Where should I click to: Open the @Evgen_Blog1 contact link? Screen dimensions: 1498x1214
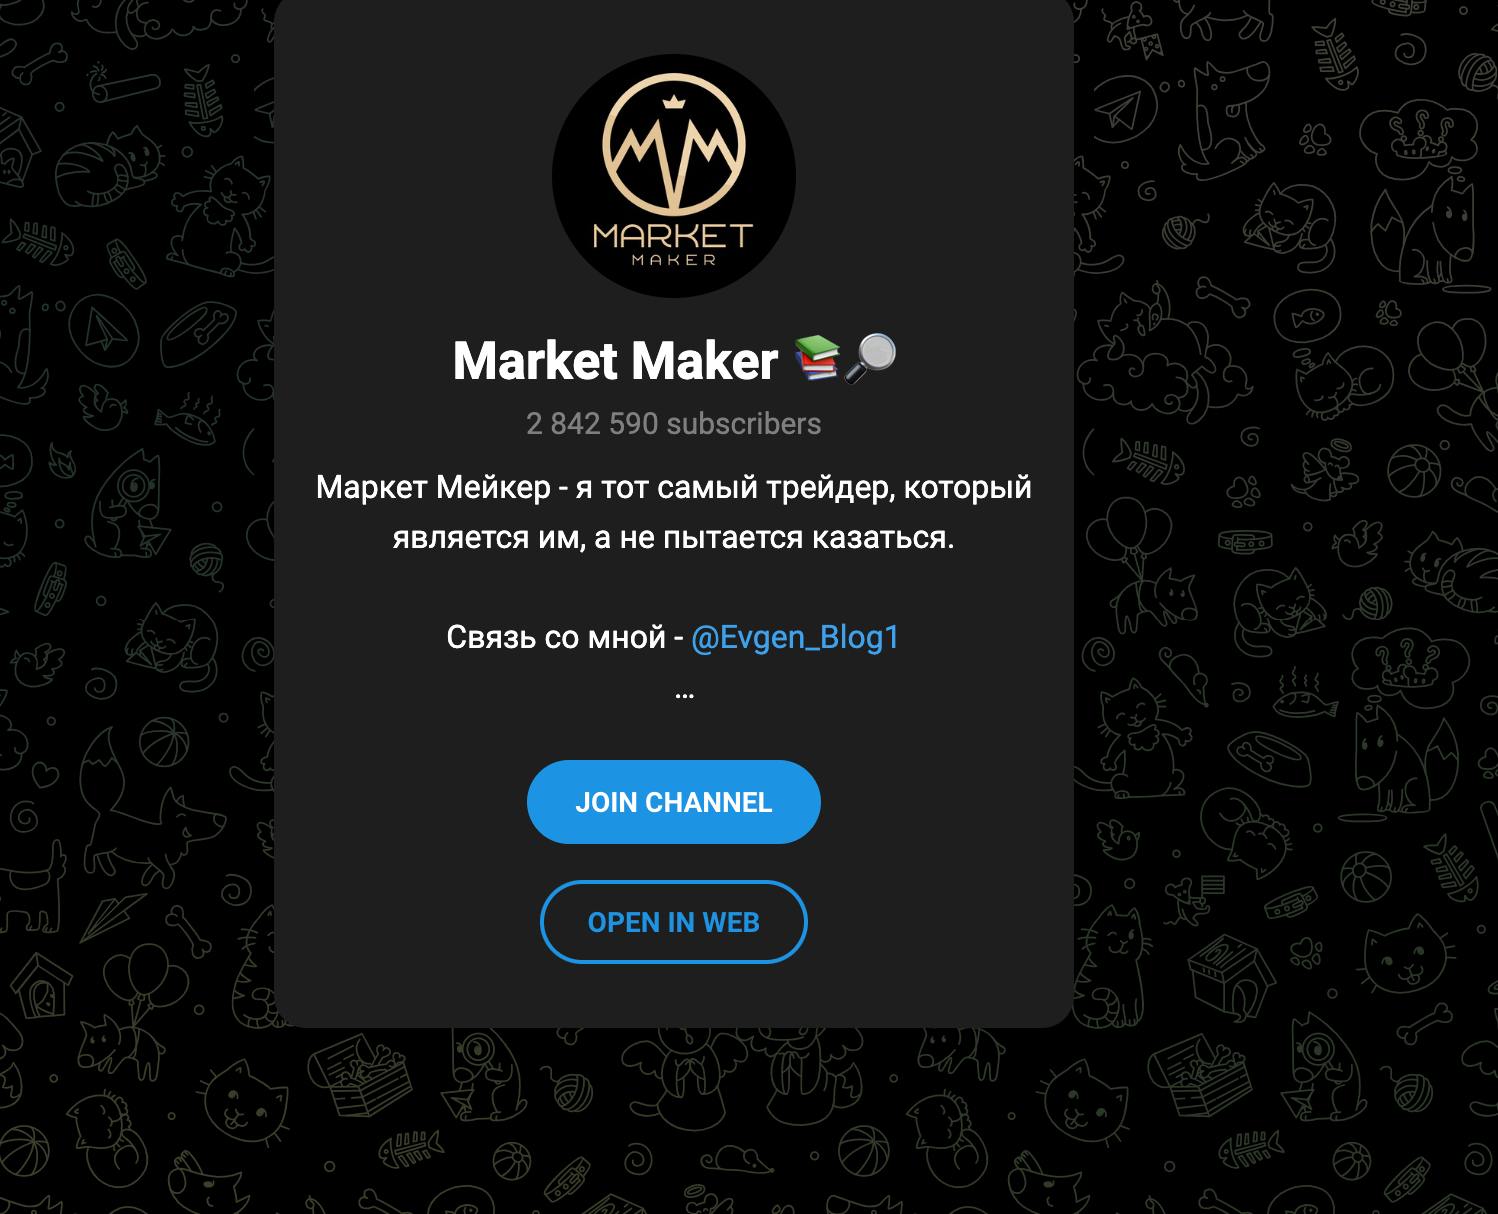[x=795, y=637]
